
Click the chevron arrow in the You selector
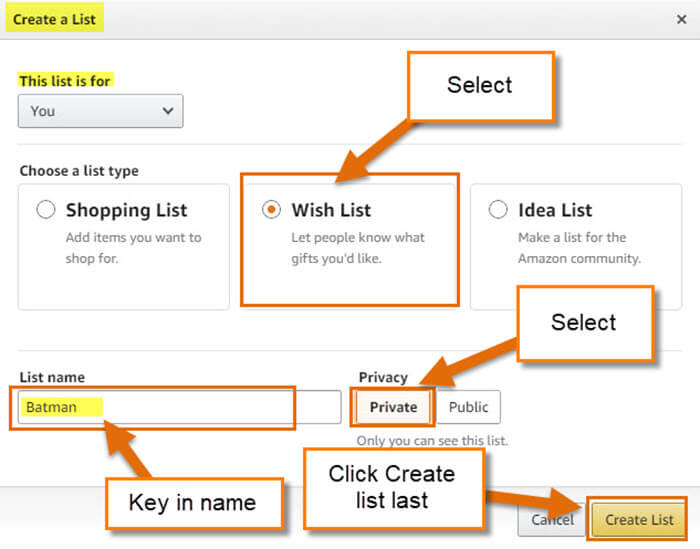coord(168,110)
